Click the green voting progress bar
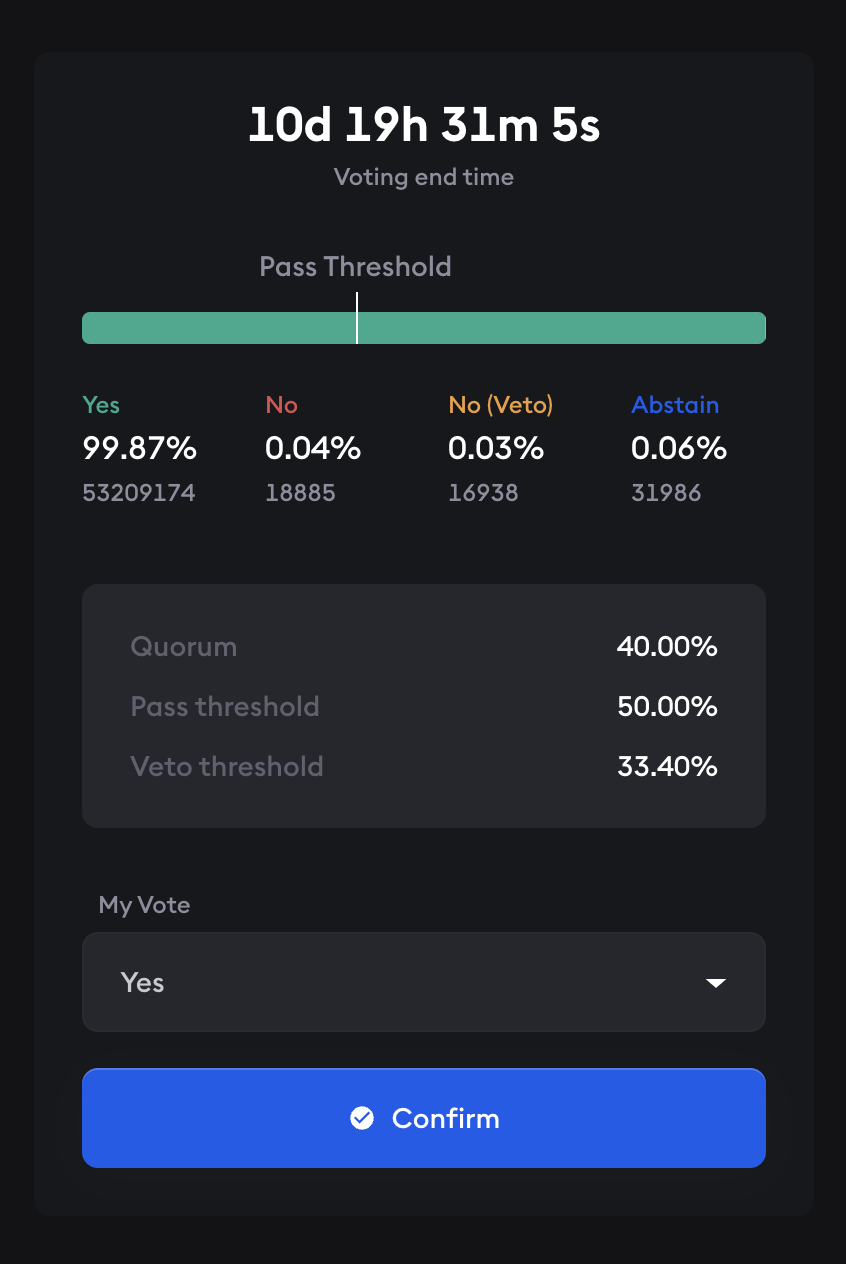Viewport: 846px width, 1264px height. pyautogui.click(x=560, y=328)
